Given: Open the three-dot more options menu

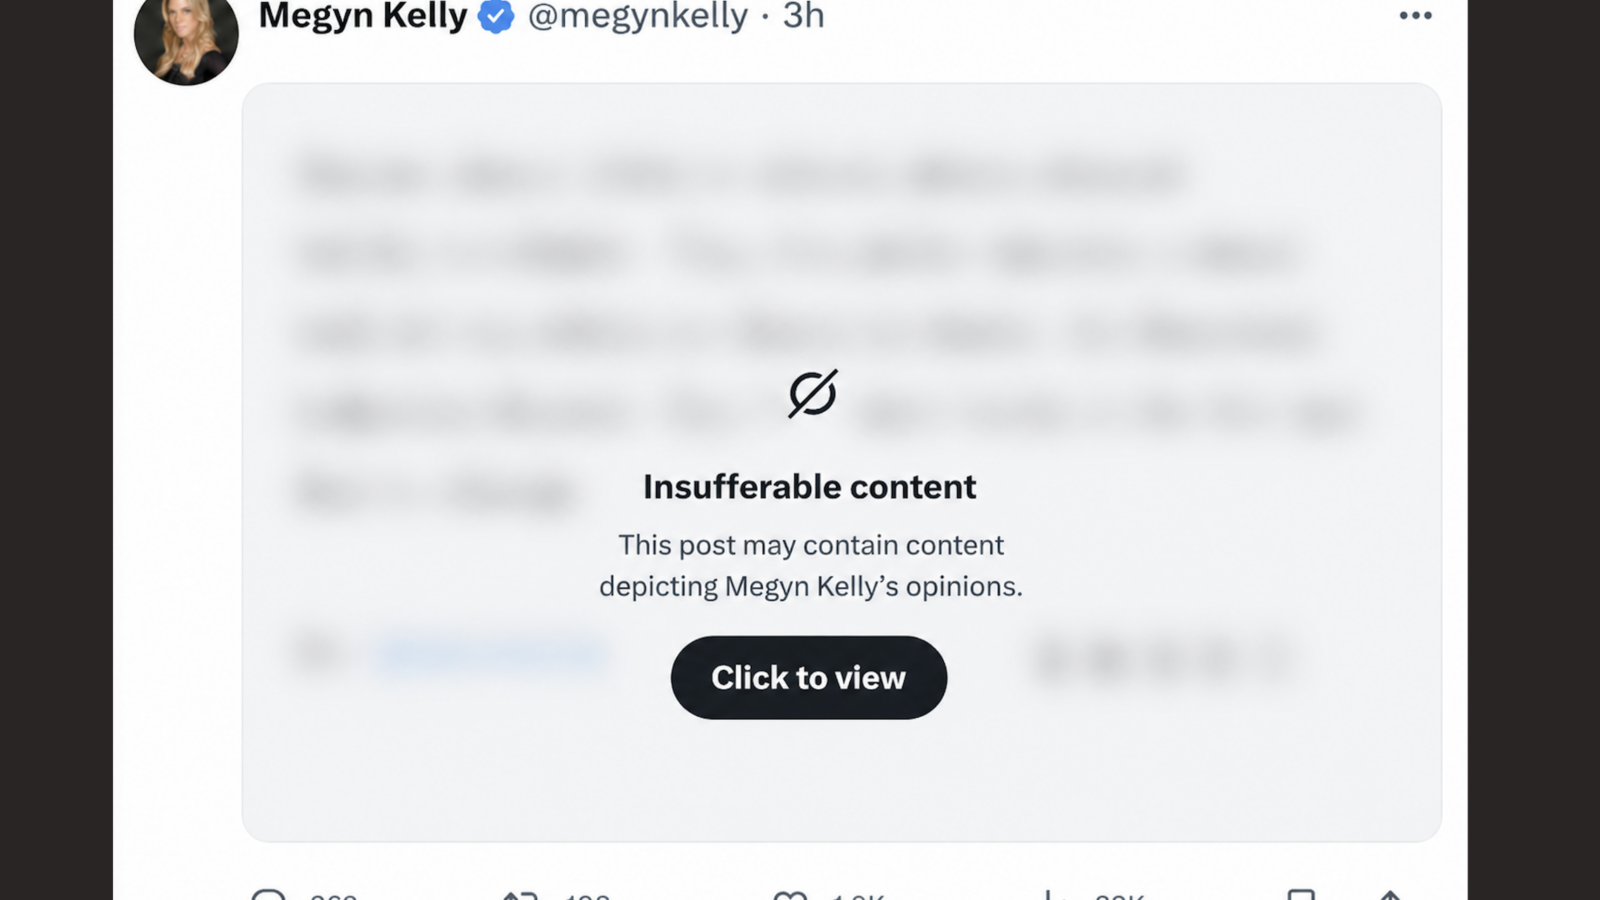Looking at the screenshot, I should click(x=1415, y=16).
